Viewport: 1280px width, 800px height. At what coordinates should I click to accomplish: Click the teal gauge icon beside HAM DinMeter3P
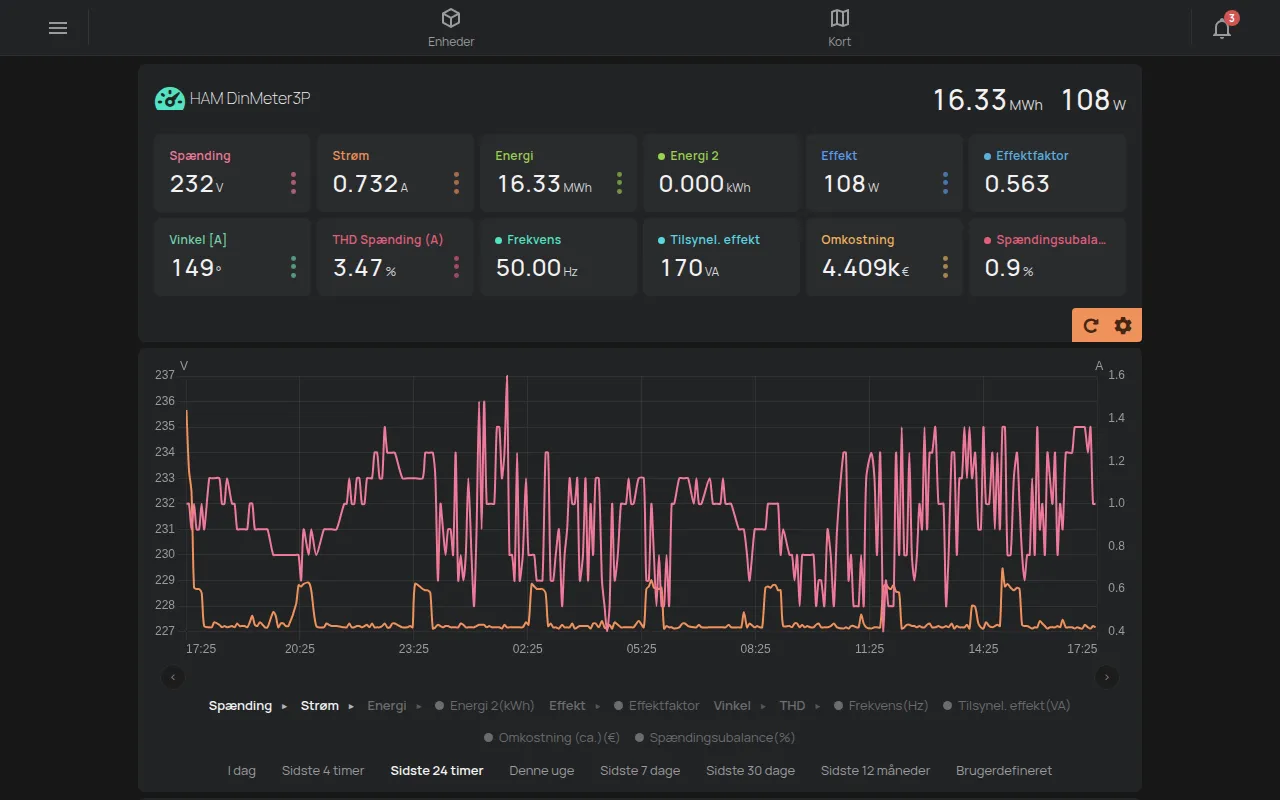[169, 98]
